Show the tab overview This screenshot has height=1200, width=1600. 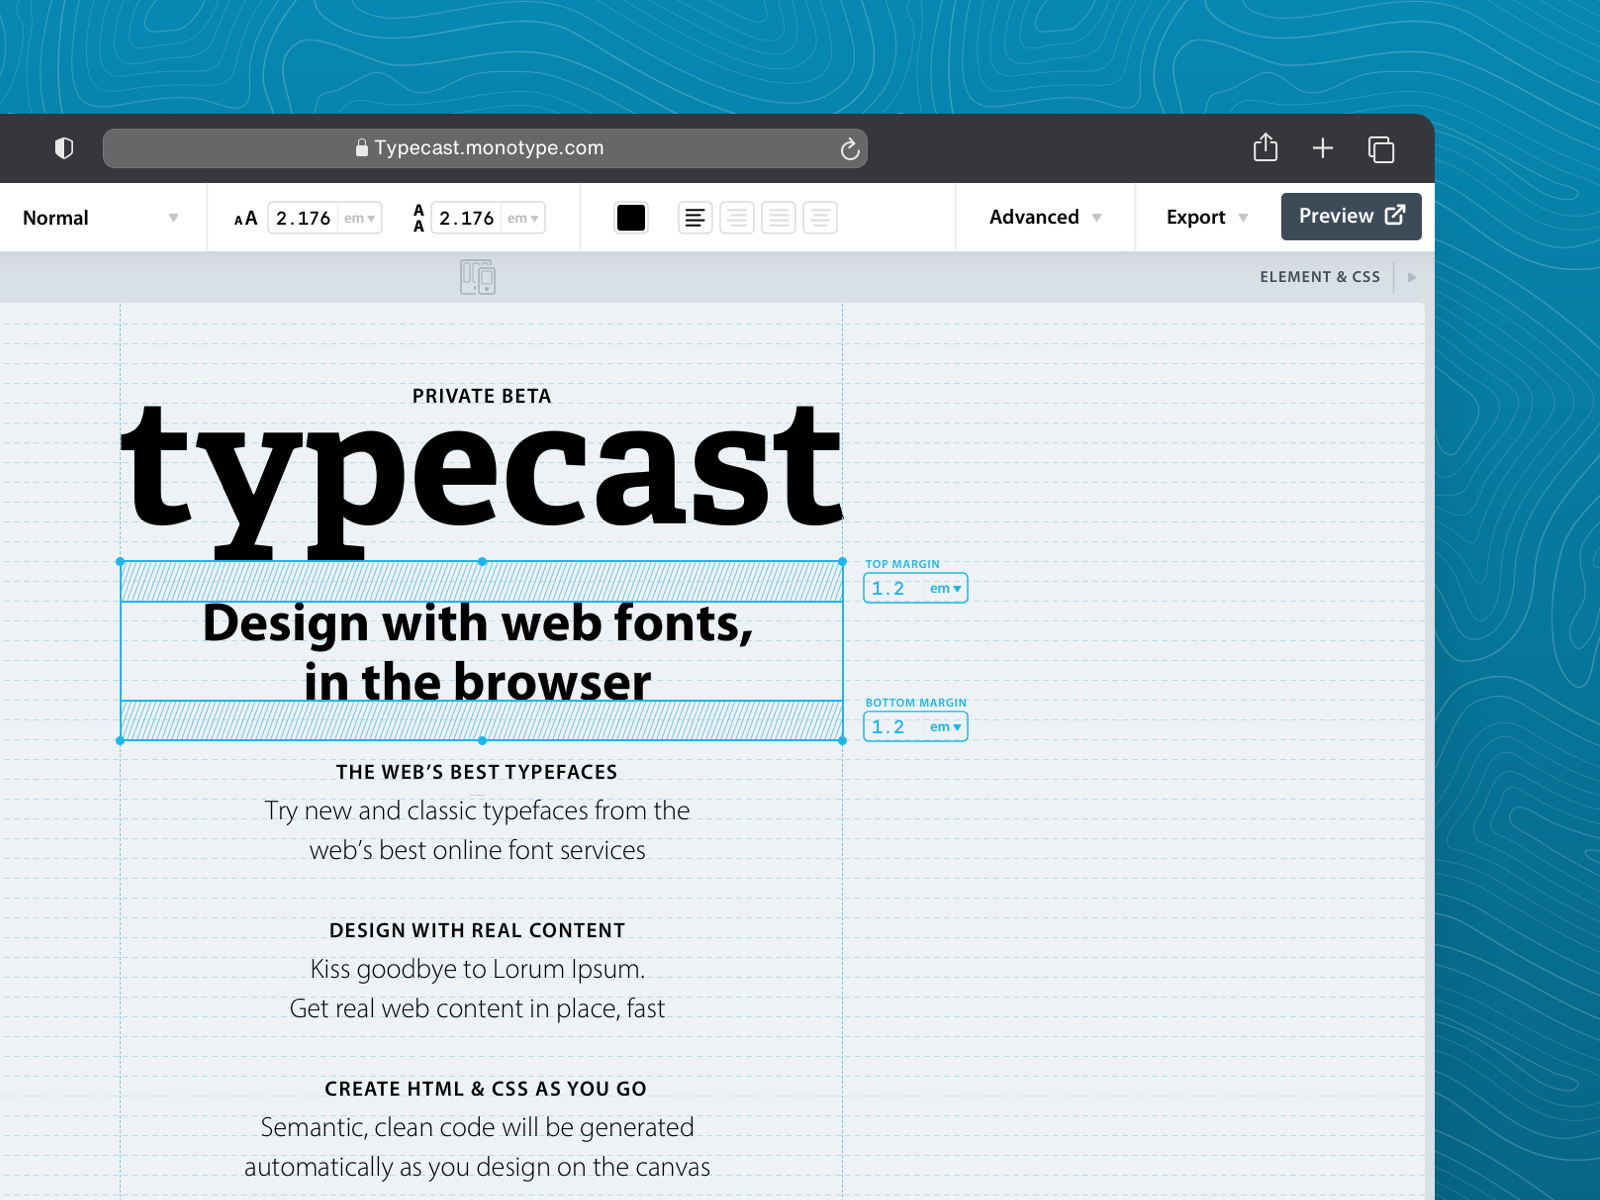pos(1381,149)
